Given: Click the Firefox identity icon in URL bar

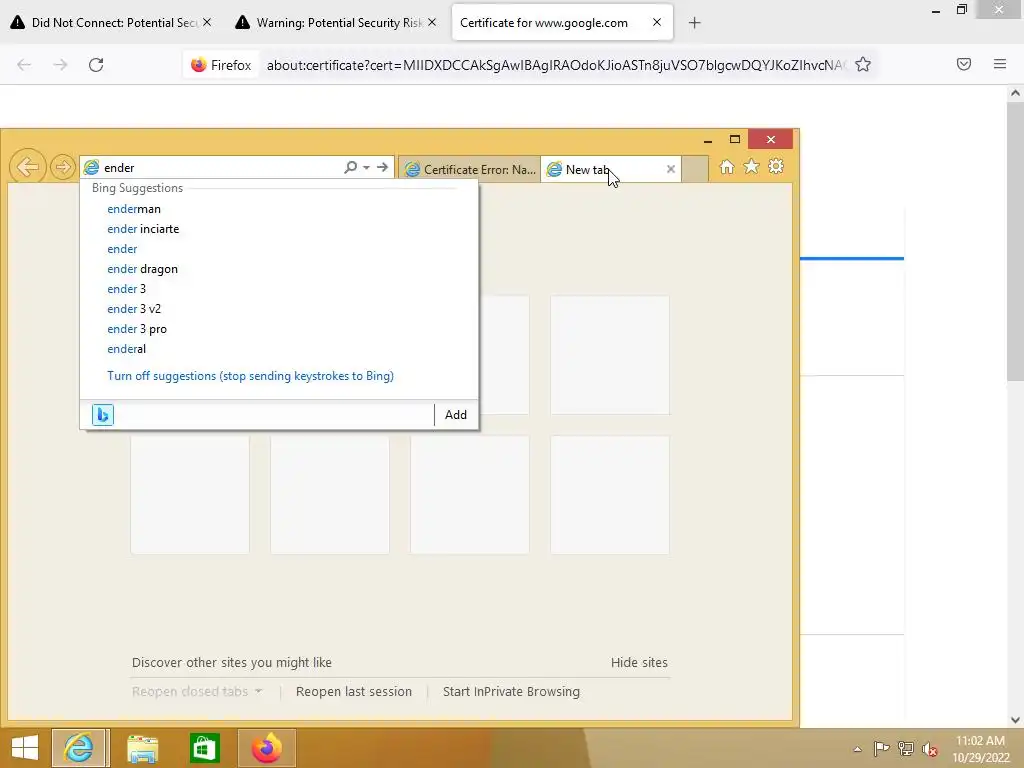Looking at the screenshot, I should (x=221, y=65).
